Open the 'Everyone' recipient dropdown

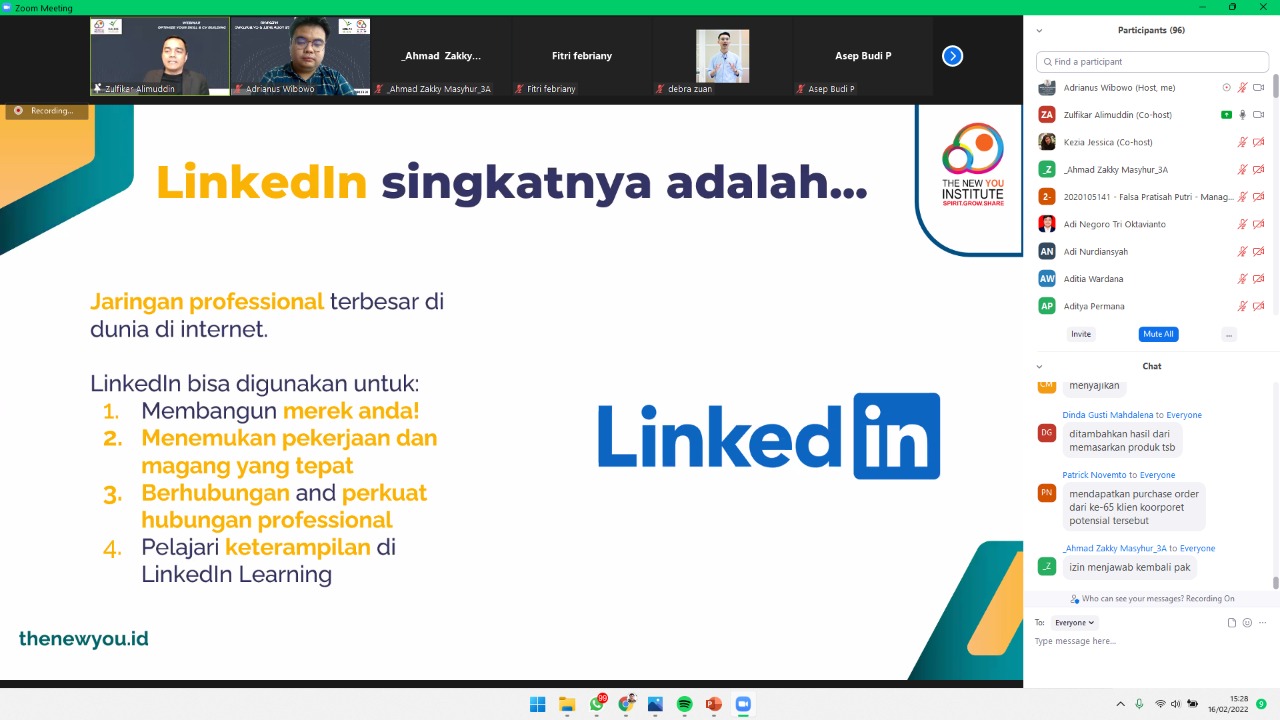point(1074,623)
